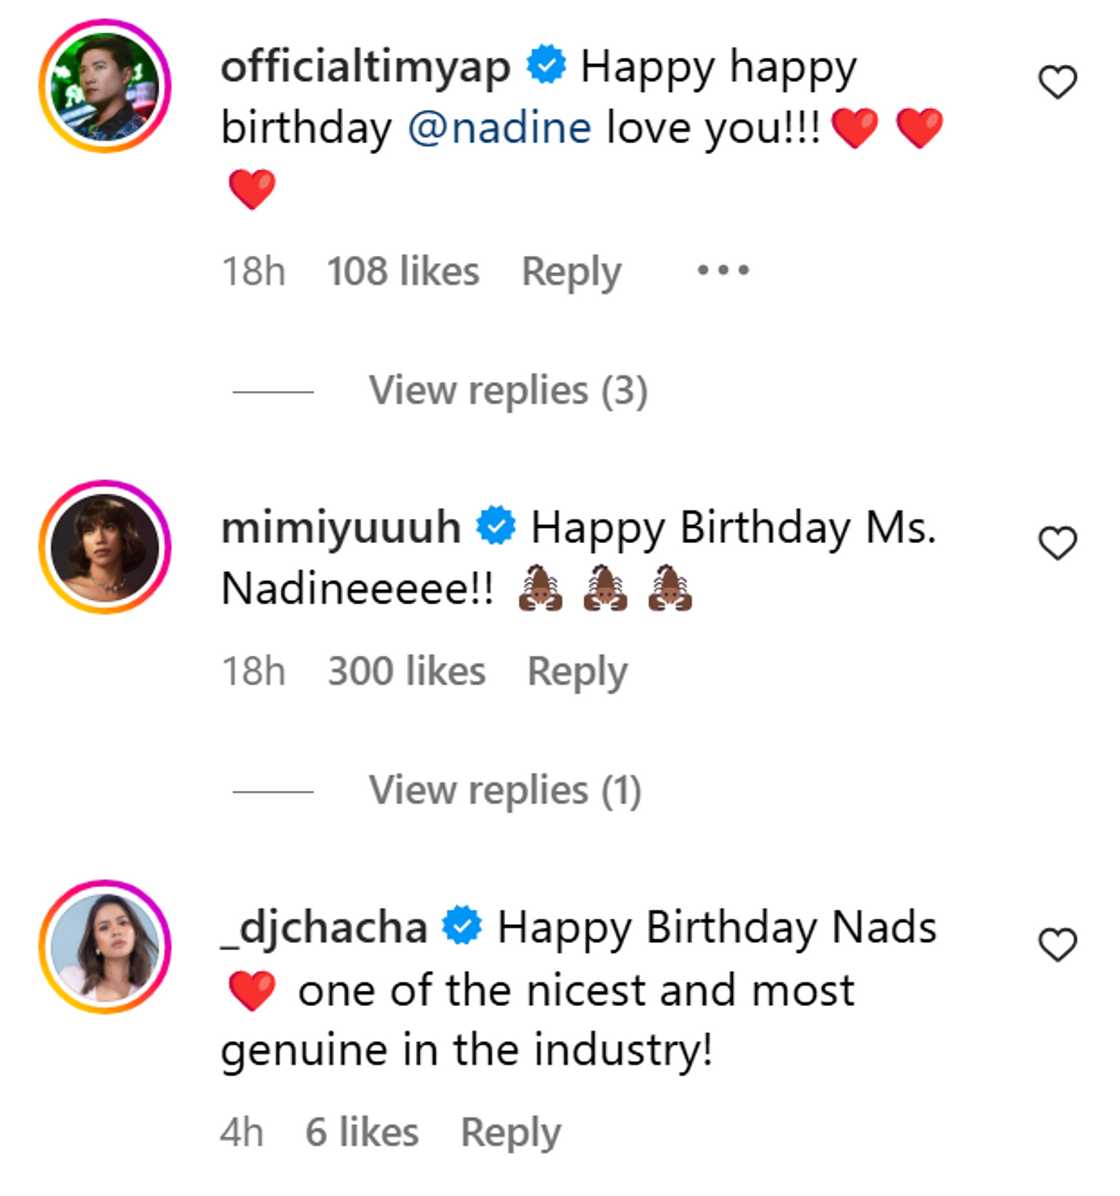Expand View replies (1) under mimiyuuuh

504,790
